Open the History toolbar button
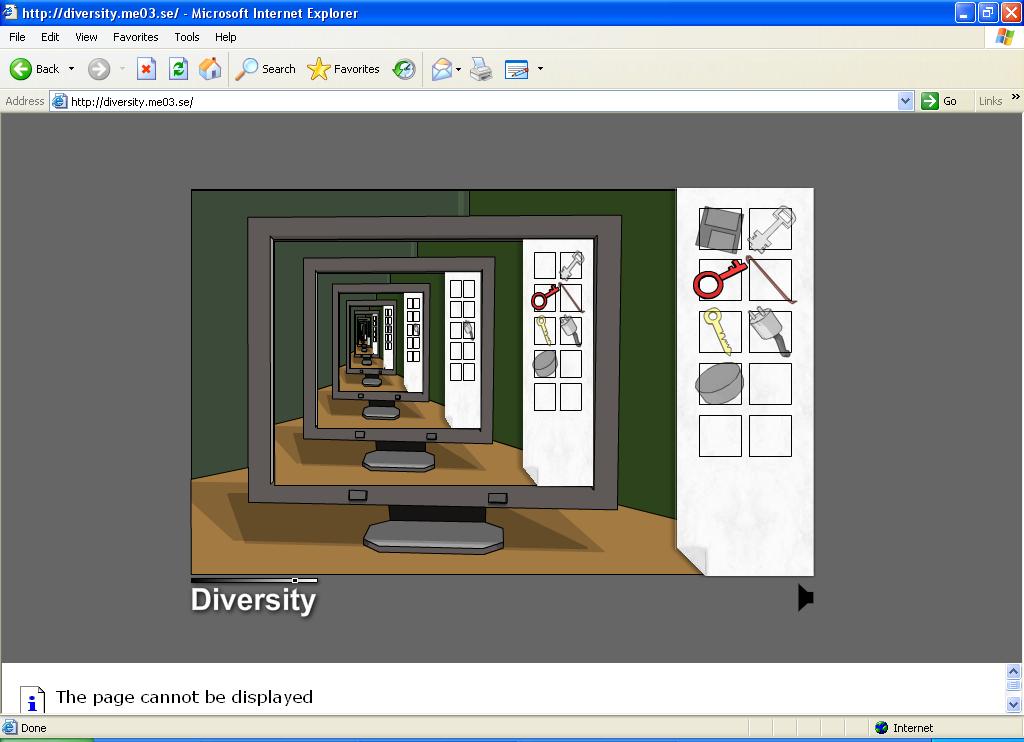Viewport: 1024px width, 742px height. click(404, 69)
